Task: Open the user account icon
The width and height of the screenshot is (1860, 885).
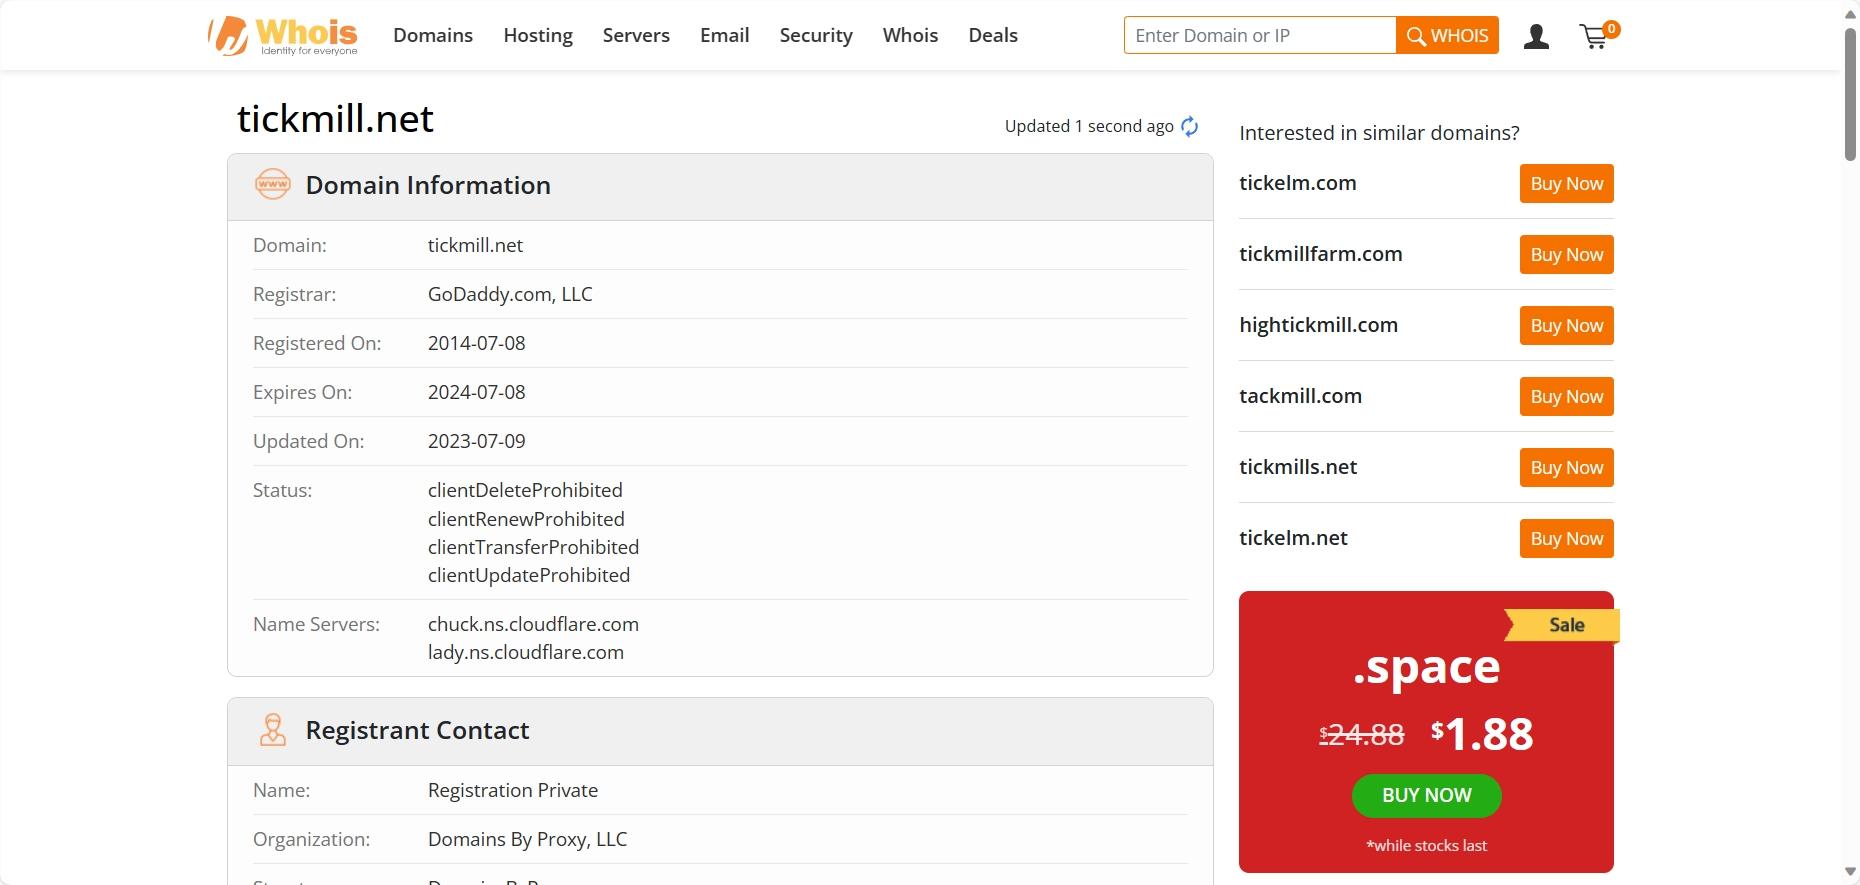Action: click(x=1536, y=37)
